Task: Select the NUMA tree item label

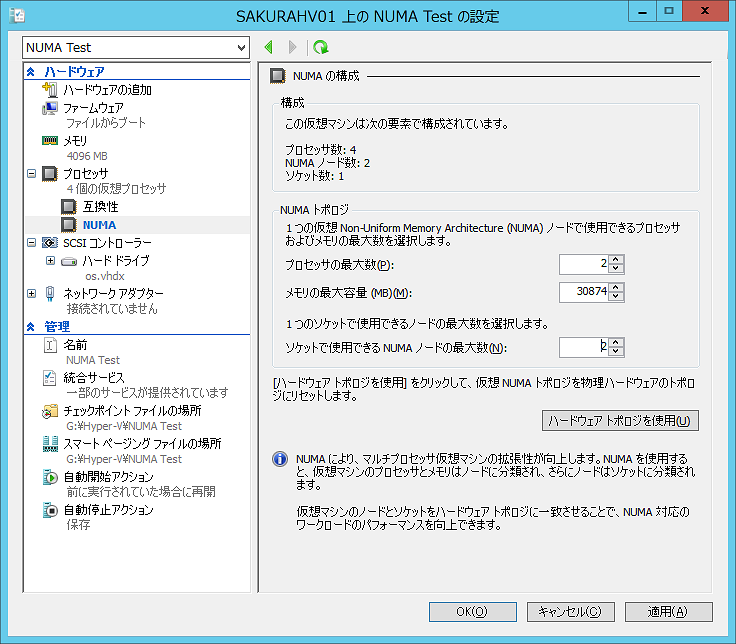Action: [x=100, y=225]
